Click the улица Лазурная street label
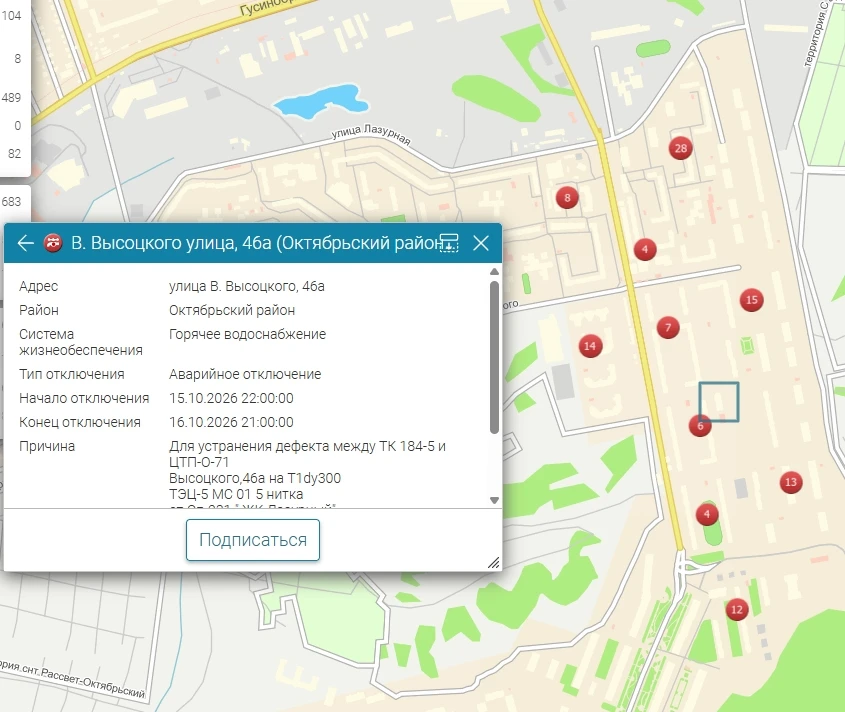Screen dimensions: 845x712 tap(371, 134)
